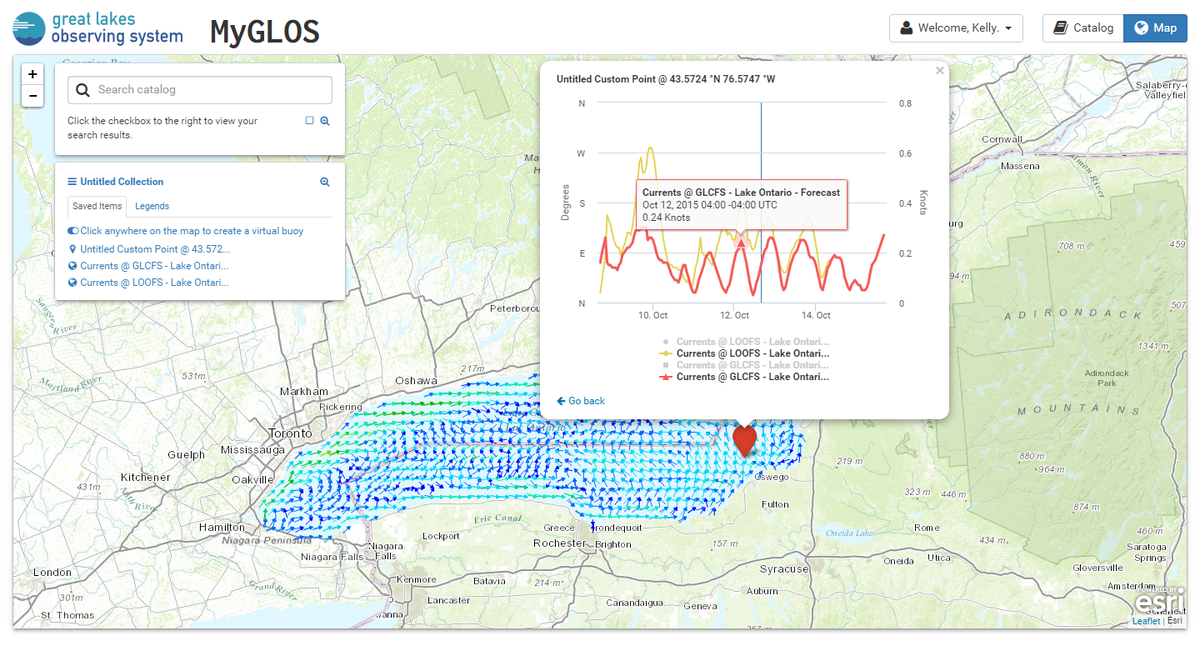1200x646 pixels.
Task: Click the 10. Oct label on chart axis
Action: click(x=653, y=316)
